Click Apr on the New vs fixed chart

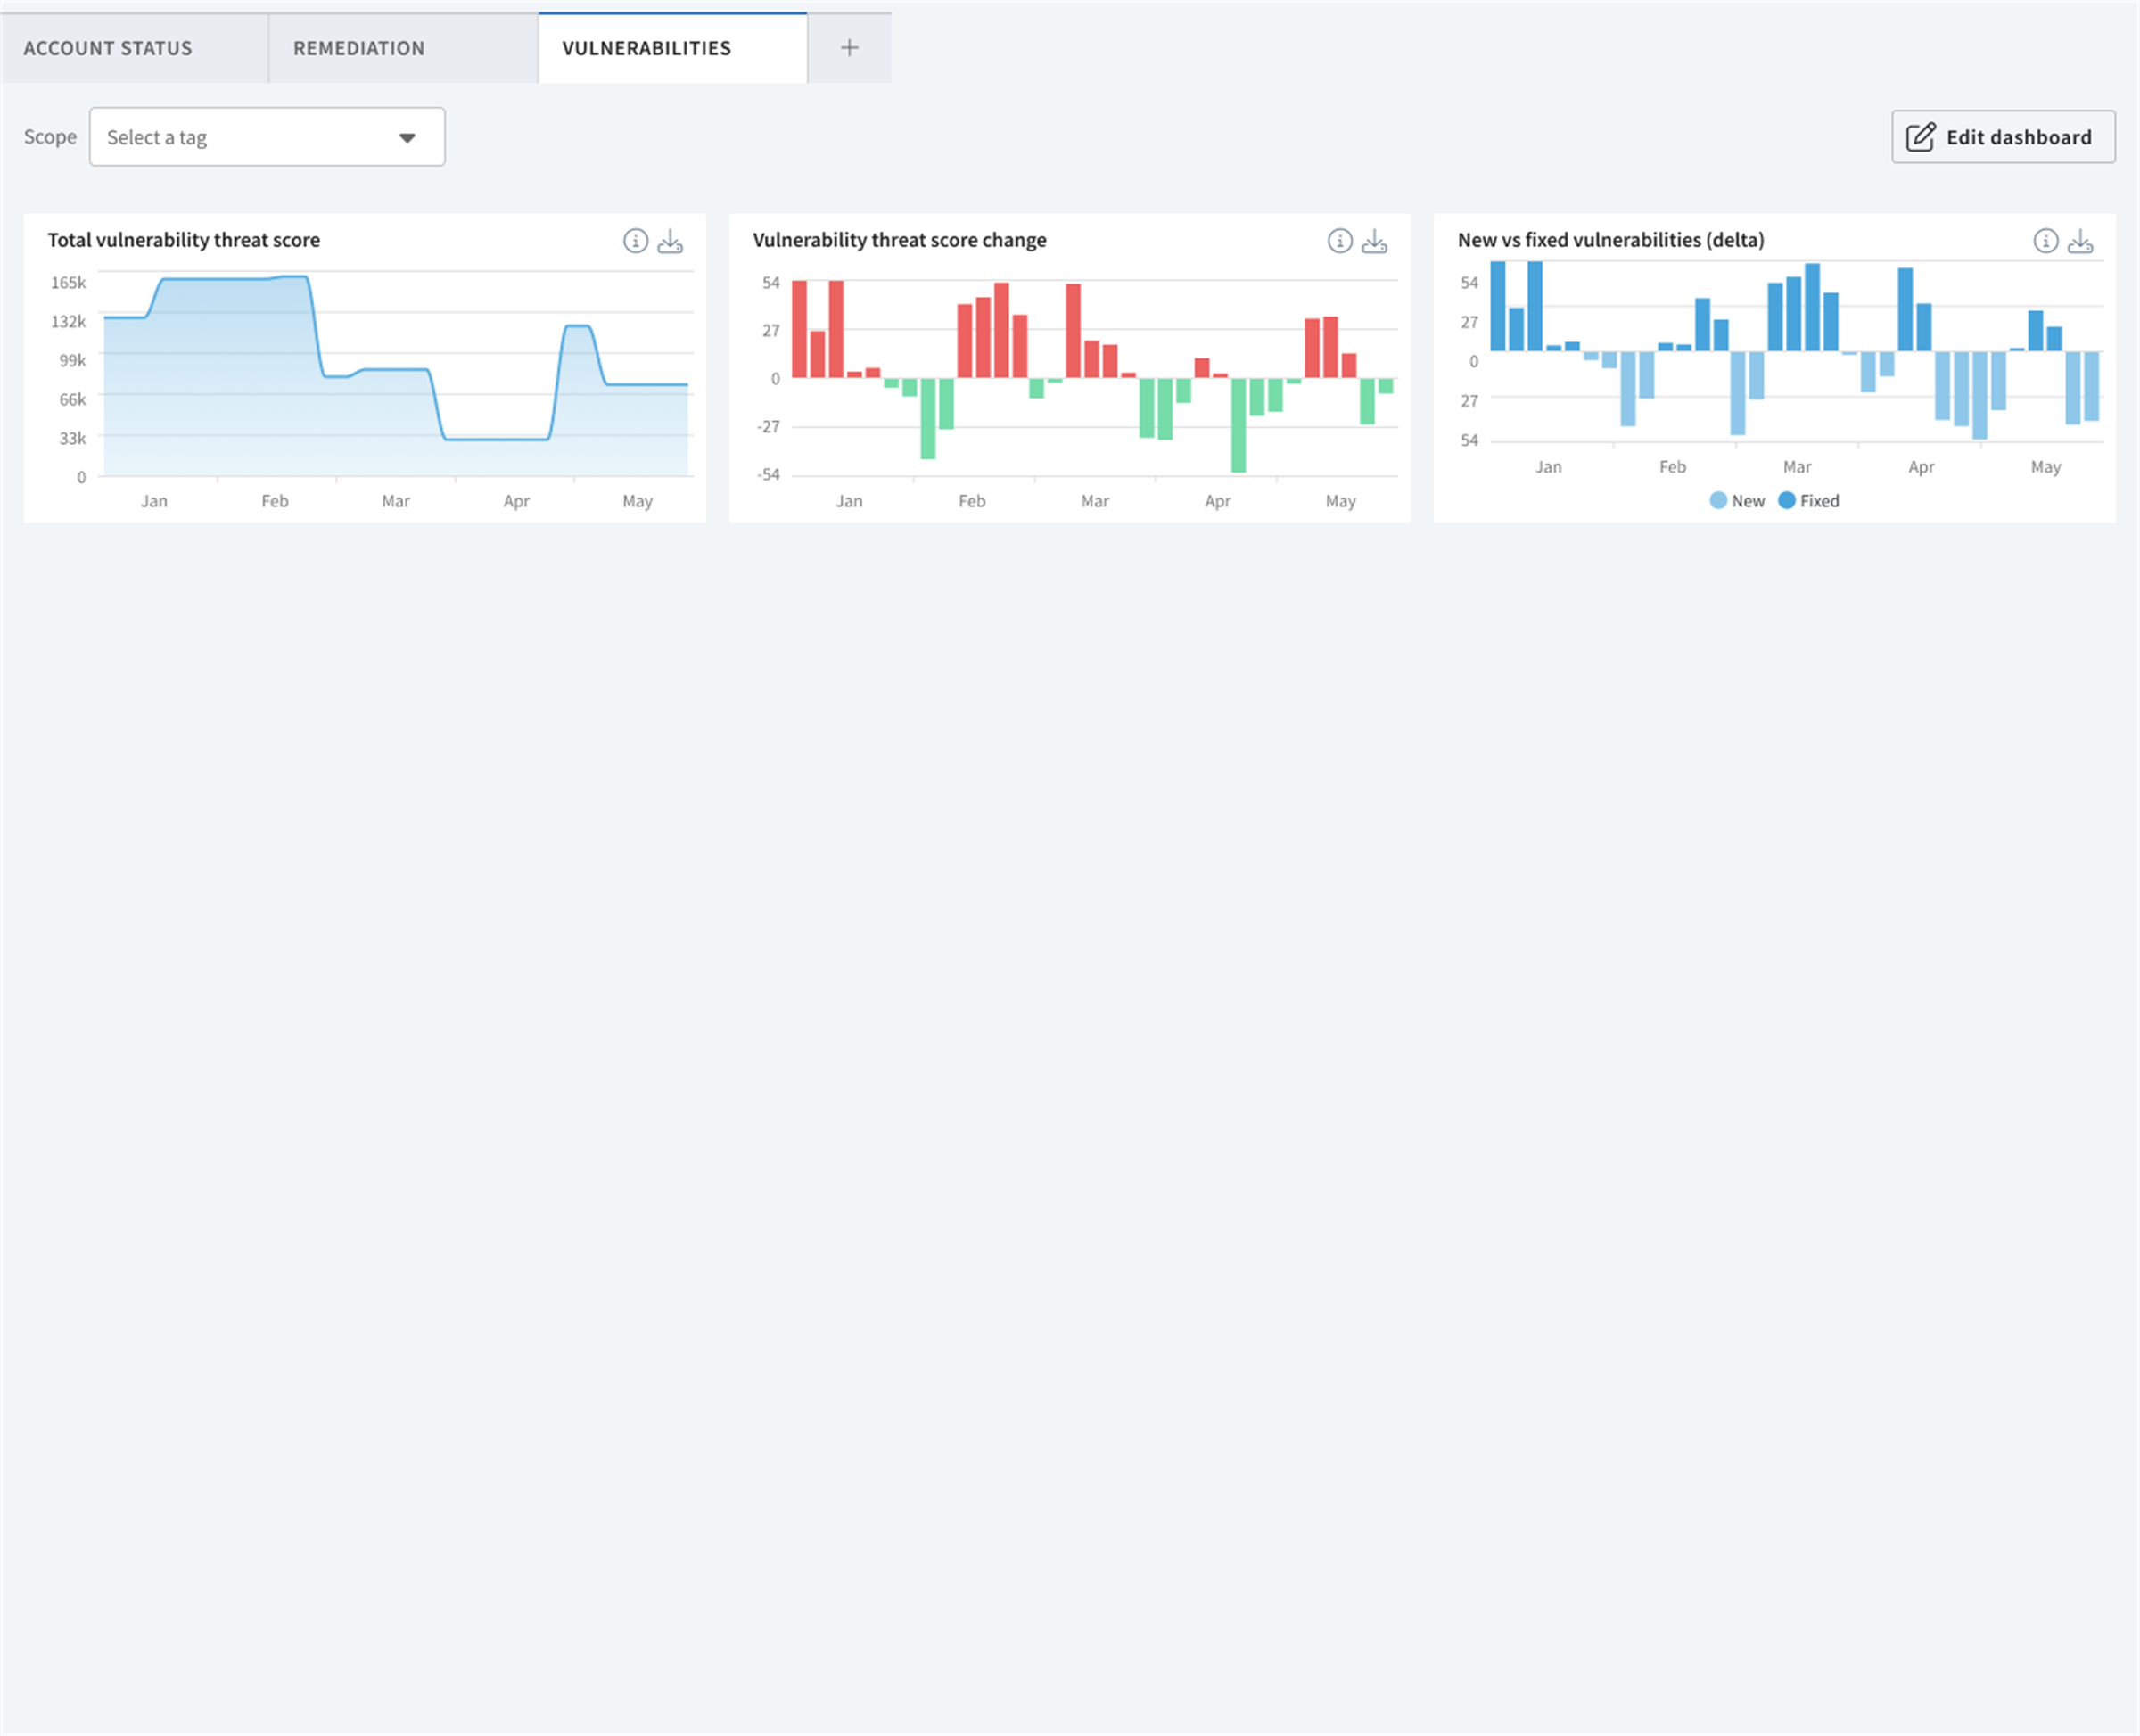(x=1922, y=467)
